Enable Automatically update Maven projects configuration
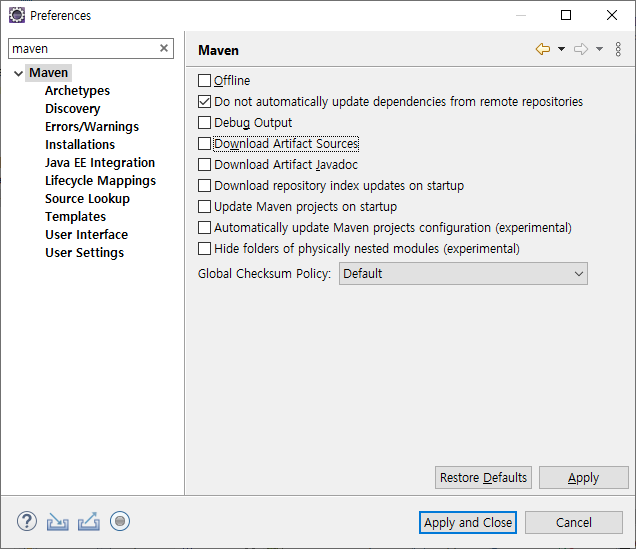Viewport: 636px width, 549px height. [x=204, y=227]
